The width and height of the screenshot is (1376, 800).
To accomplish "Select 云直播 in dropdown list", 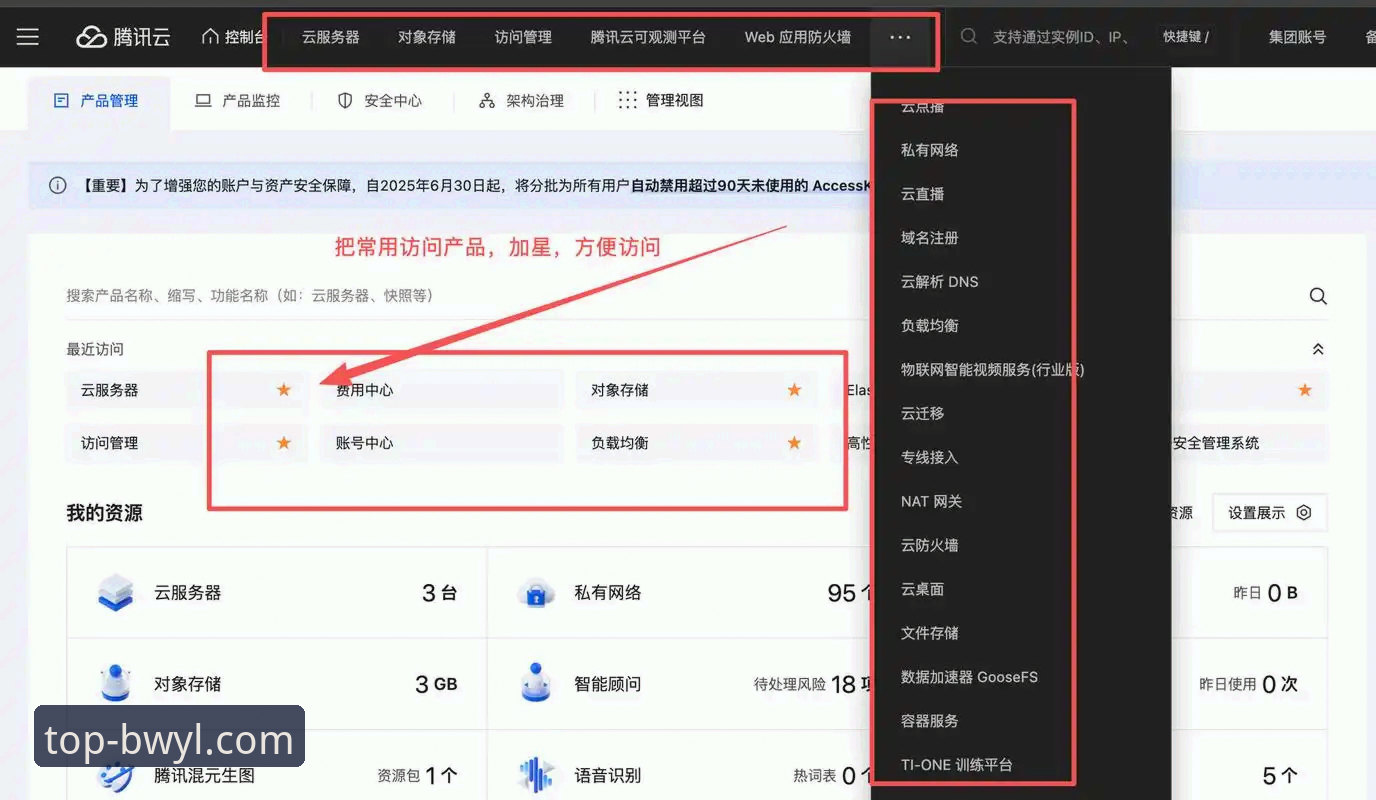I will (923, 194).
